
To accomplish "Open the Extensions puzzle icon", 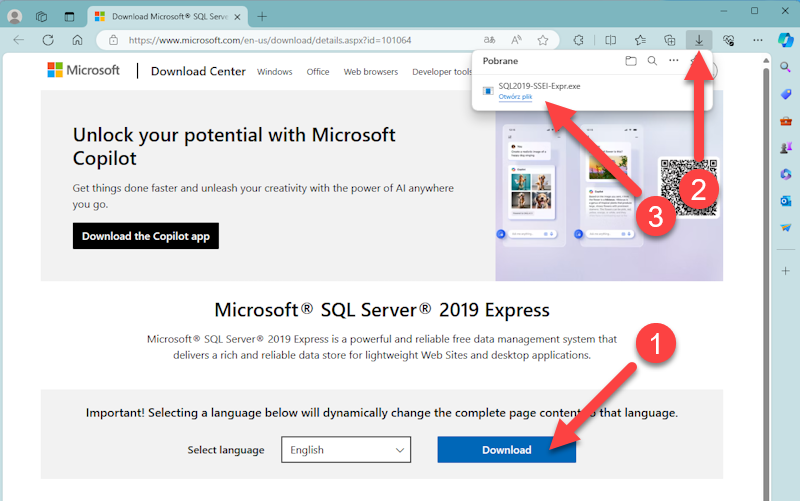I will 578,40.
